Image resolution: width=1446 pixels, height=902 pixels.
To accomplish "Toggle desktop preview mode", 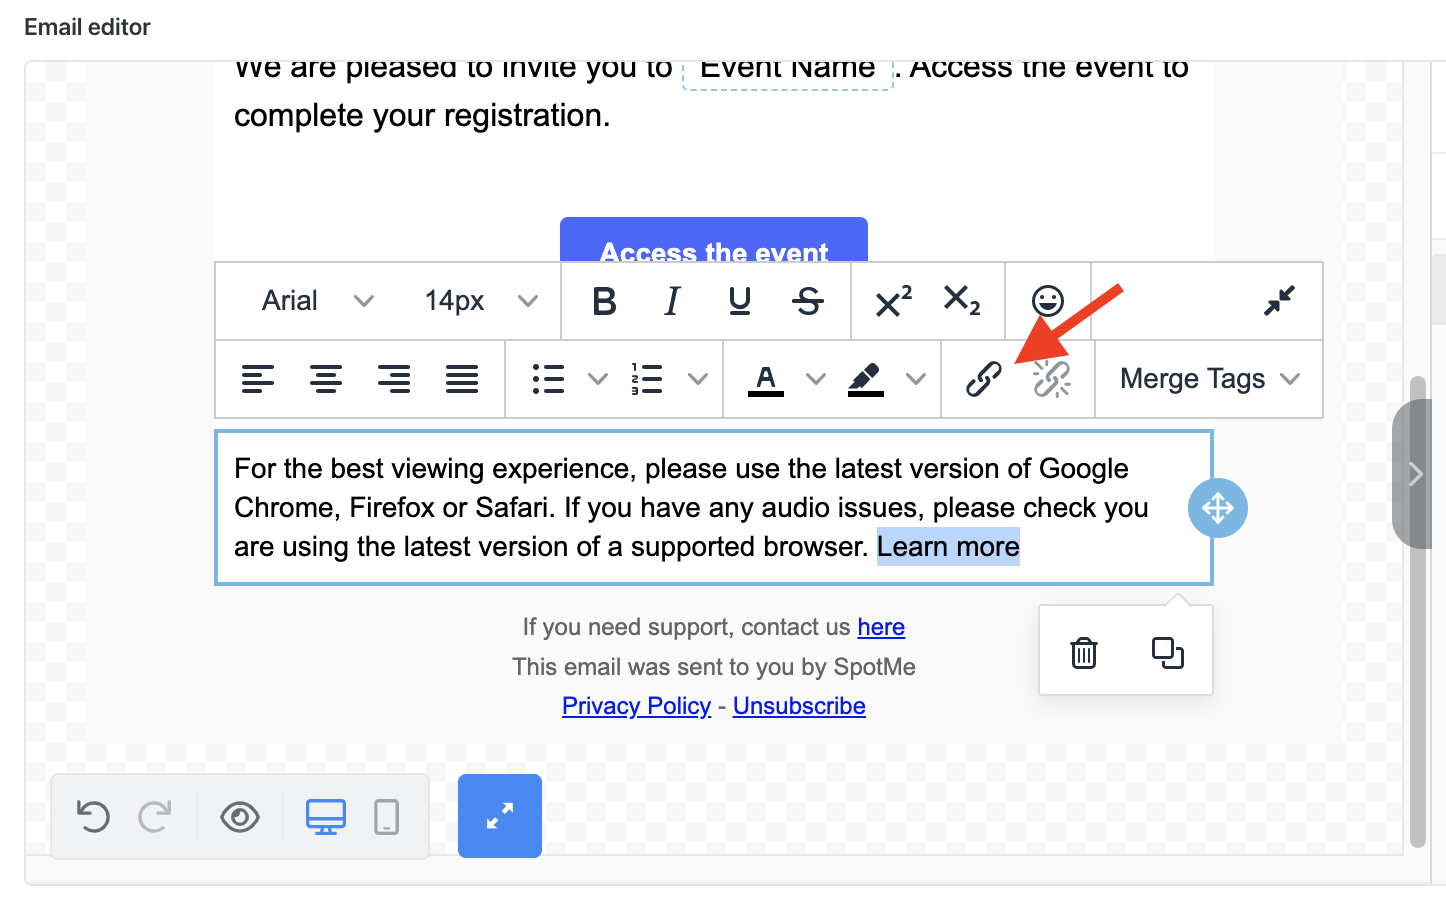I will click(325, 816).
